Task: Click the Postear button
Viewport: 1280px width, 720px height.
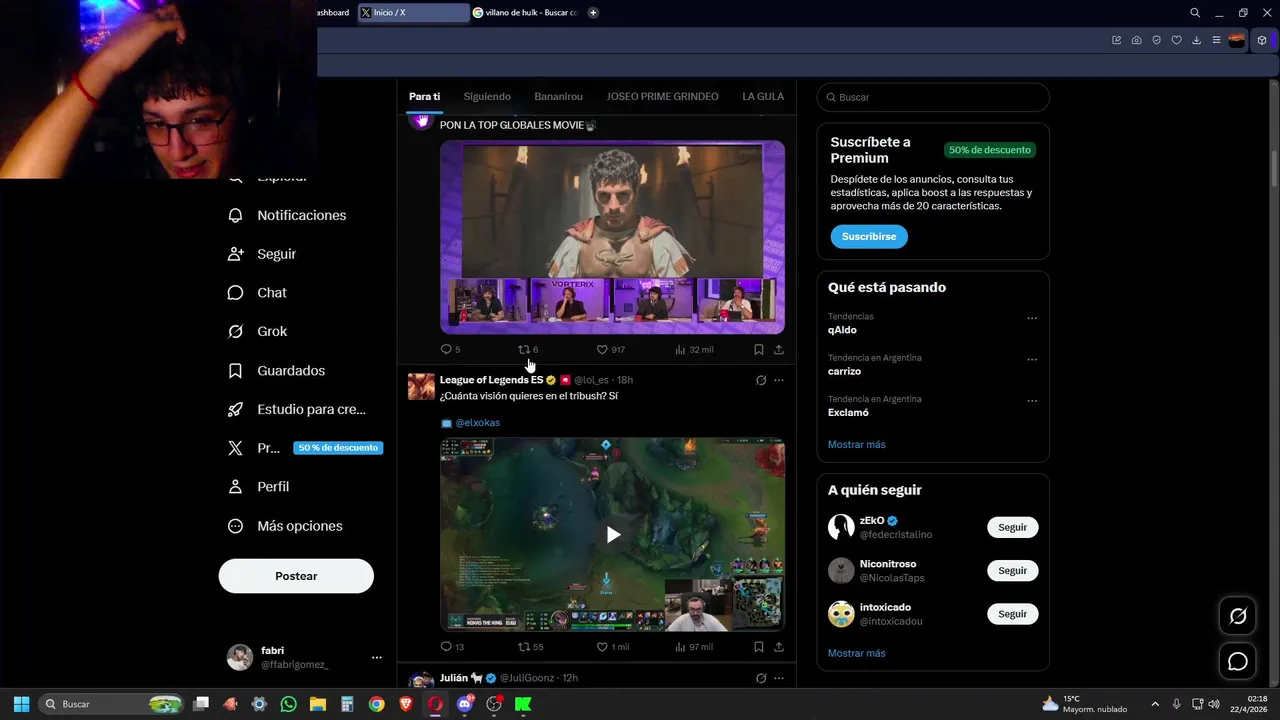Action: [x=296, y=576]
